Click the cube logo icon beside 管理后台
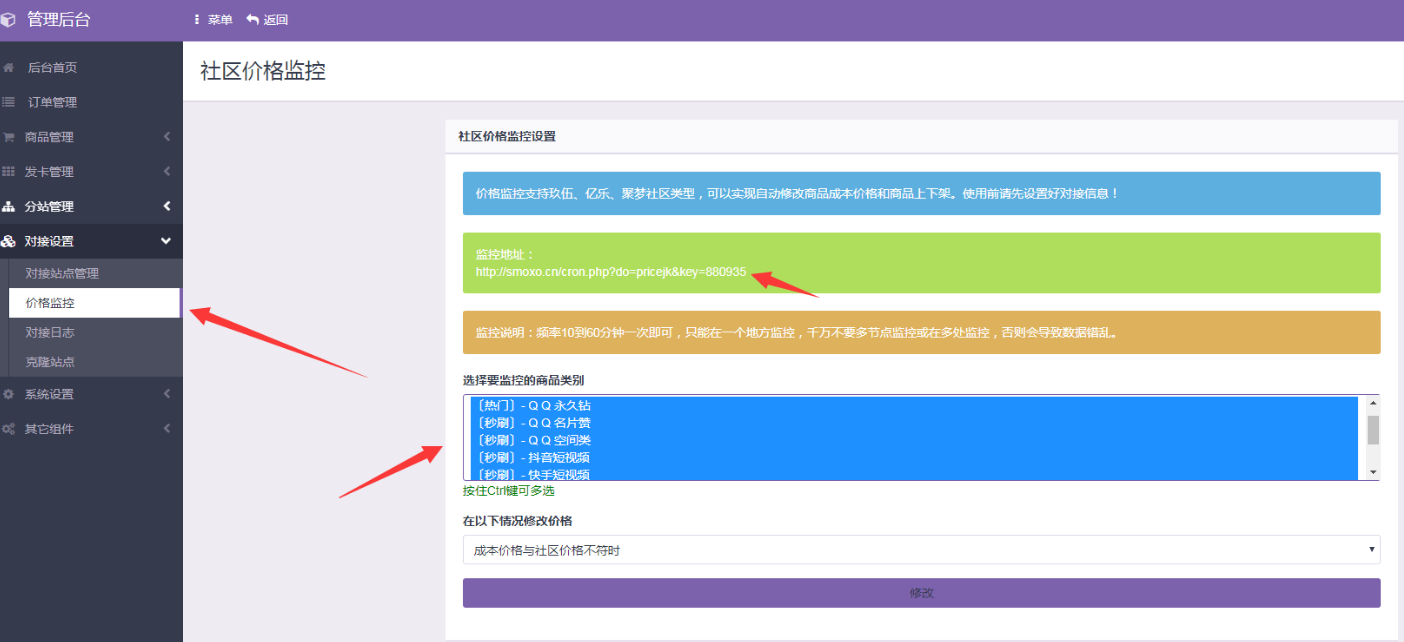 point(9,20)
